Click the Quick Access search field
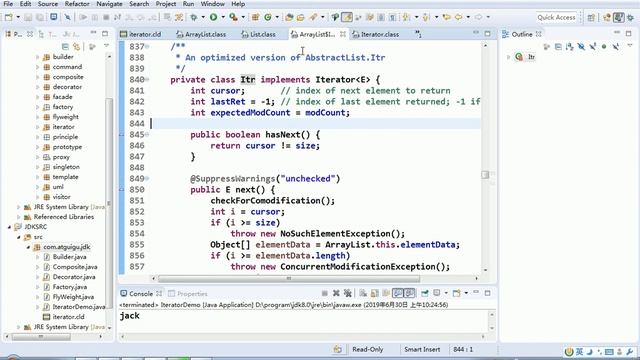This screenshot has width=640, height=360. pos(556,18)
